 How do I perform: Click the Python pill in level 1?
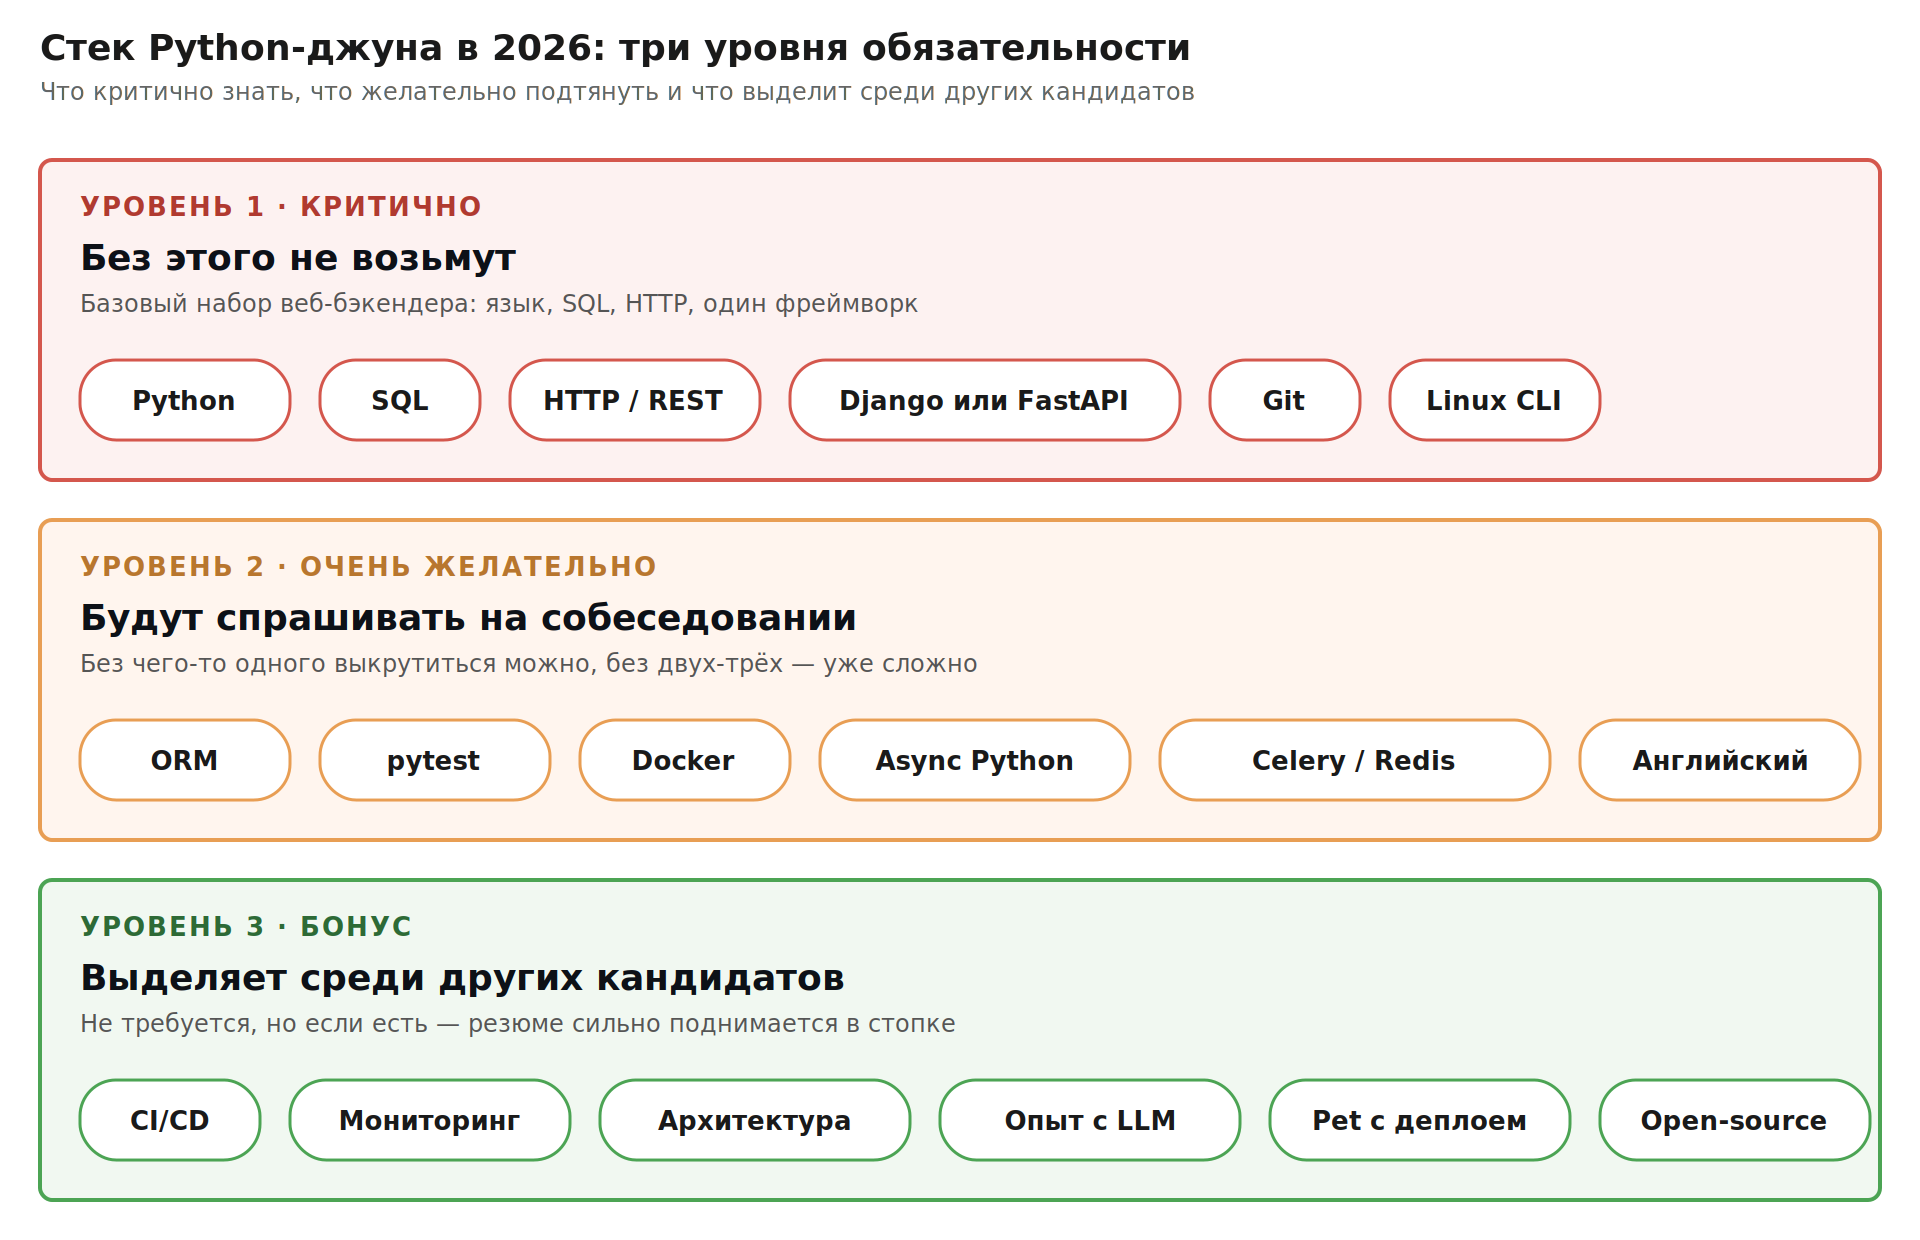pyautogui.click(x=185, y=400)
